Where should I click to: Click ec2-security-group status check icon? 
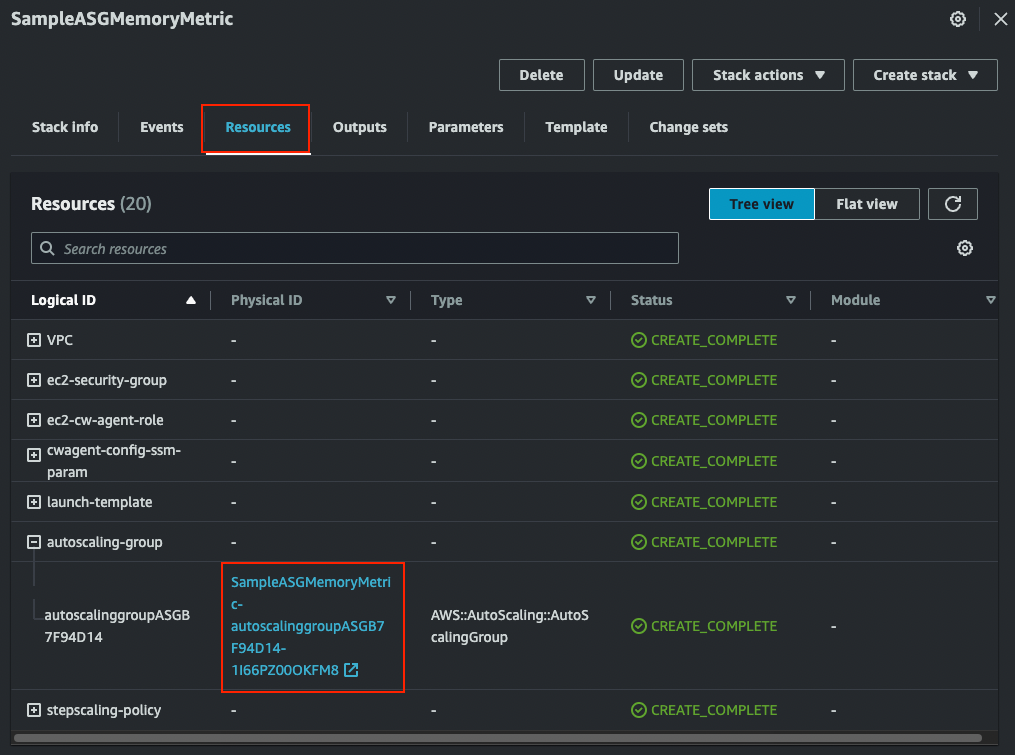click(638, 380)
